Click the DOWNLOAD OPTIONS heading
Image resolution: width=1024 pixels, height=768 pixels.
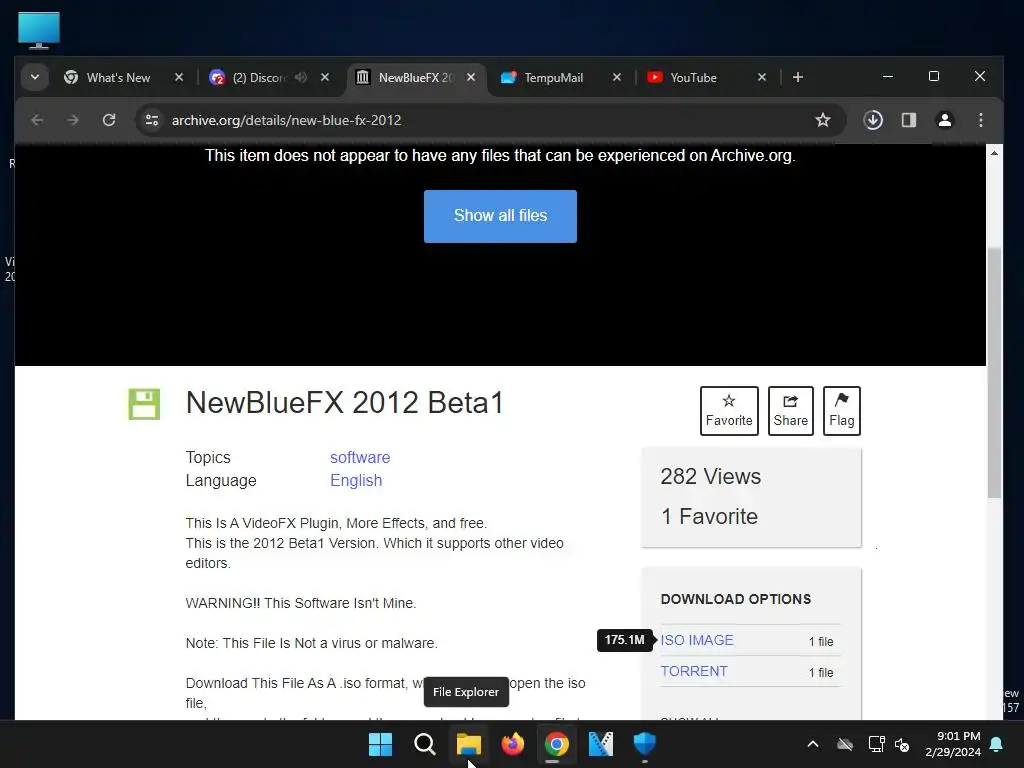[x=736, y=600]
